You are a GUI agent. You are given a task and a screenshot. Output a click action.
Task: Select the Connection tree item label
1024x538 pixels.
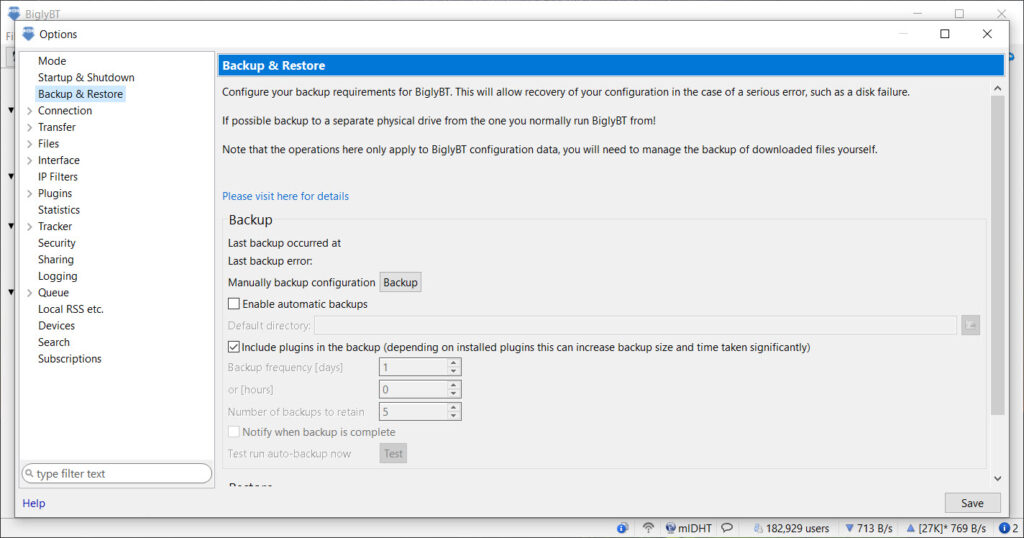pyautogui.click(x=65, y=110)
